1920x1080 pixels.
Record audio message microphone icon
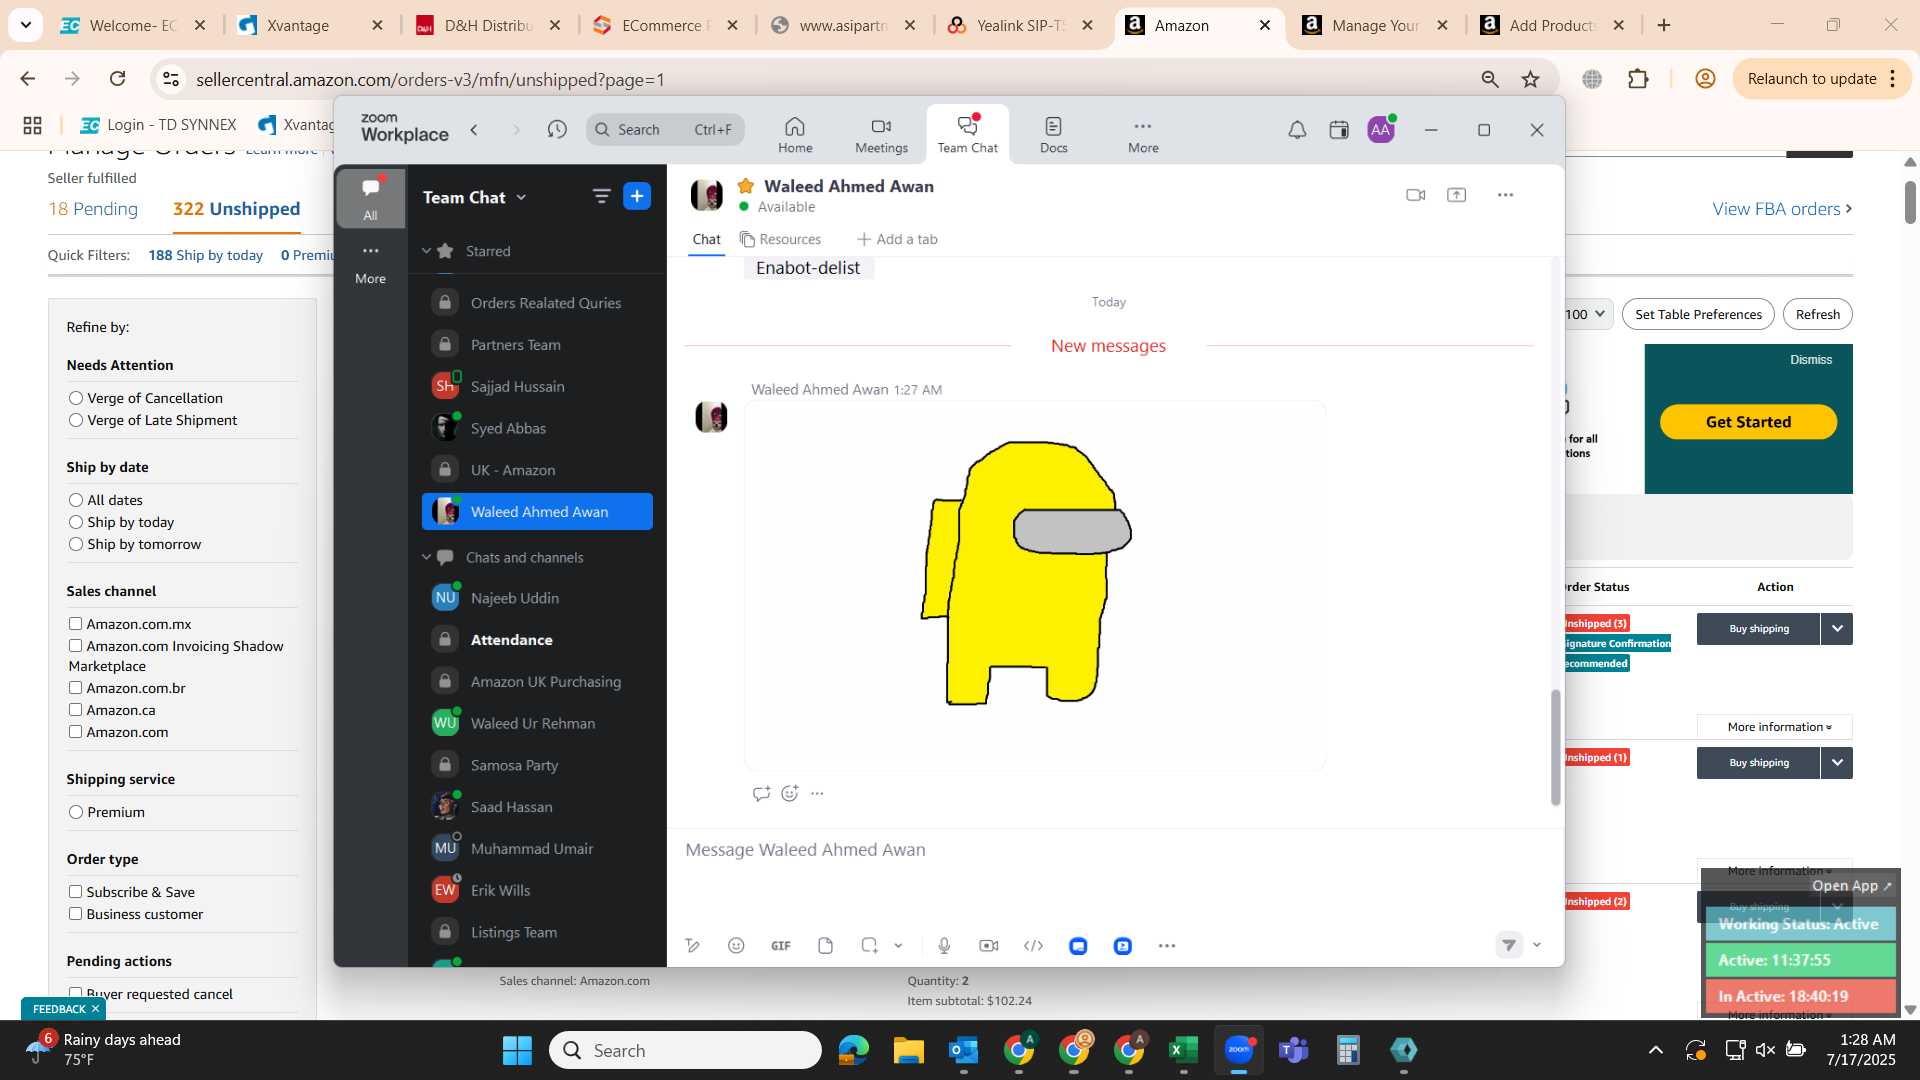pyautogui.click(x=944, y=946)
